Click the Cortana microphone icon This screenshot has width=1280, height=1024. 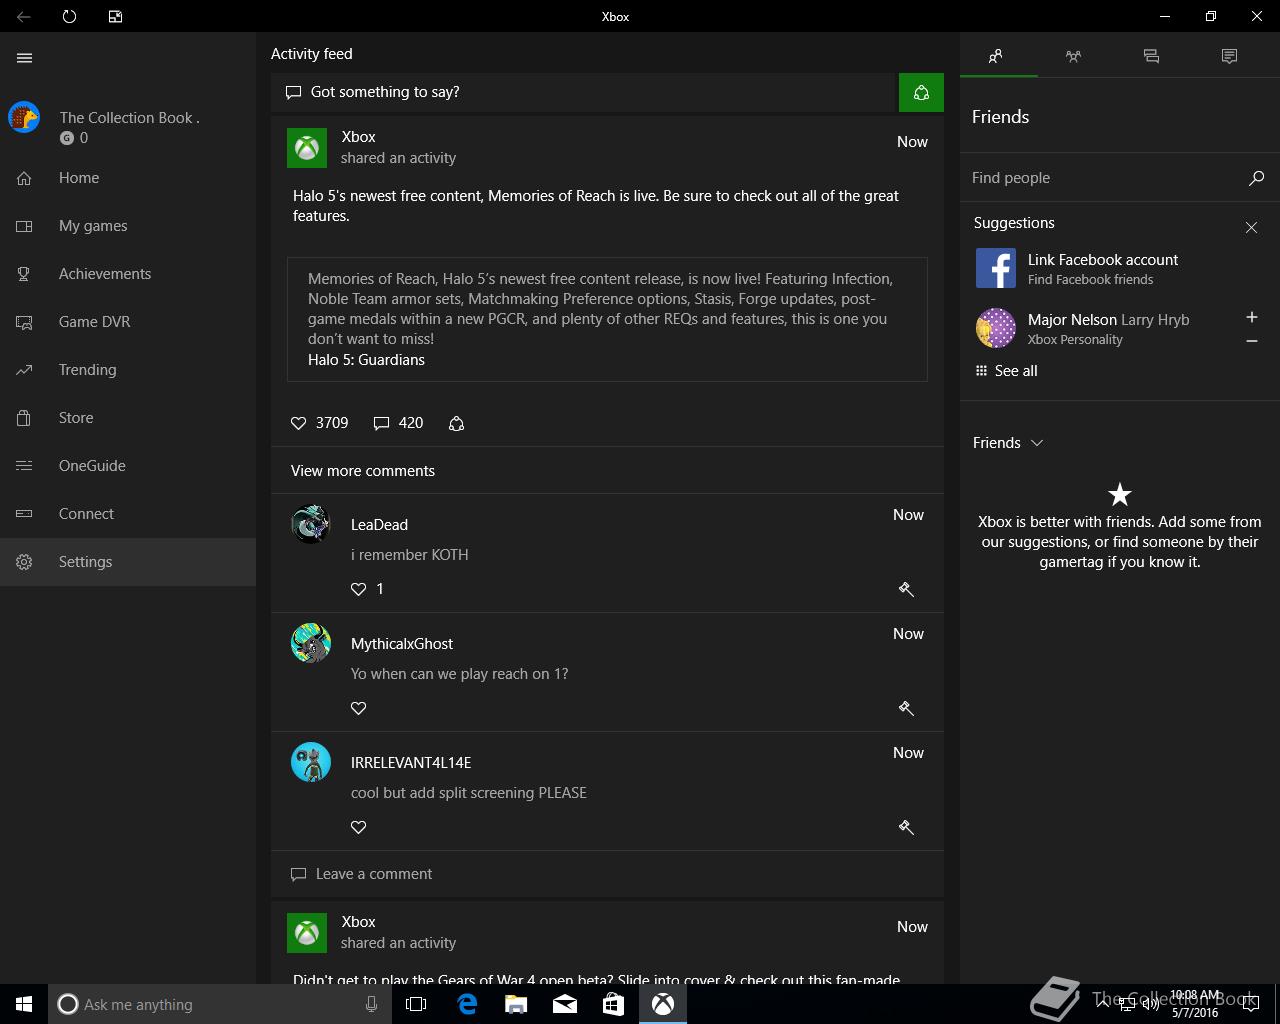coord(371,1004)
